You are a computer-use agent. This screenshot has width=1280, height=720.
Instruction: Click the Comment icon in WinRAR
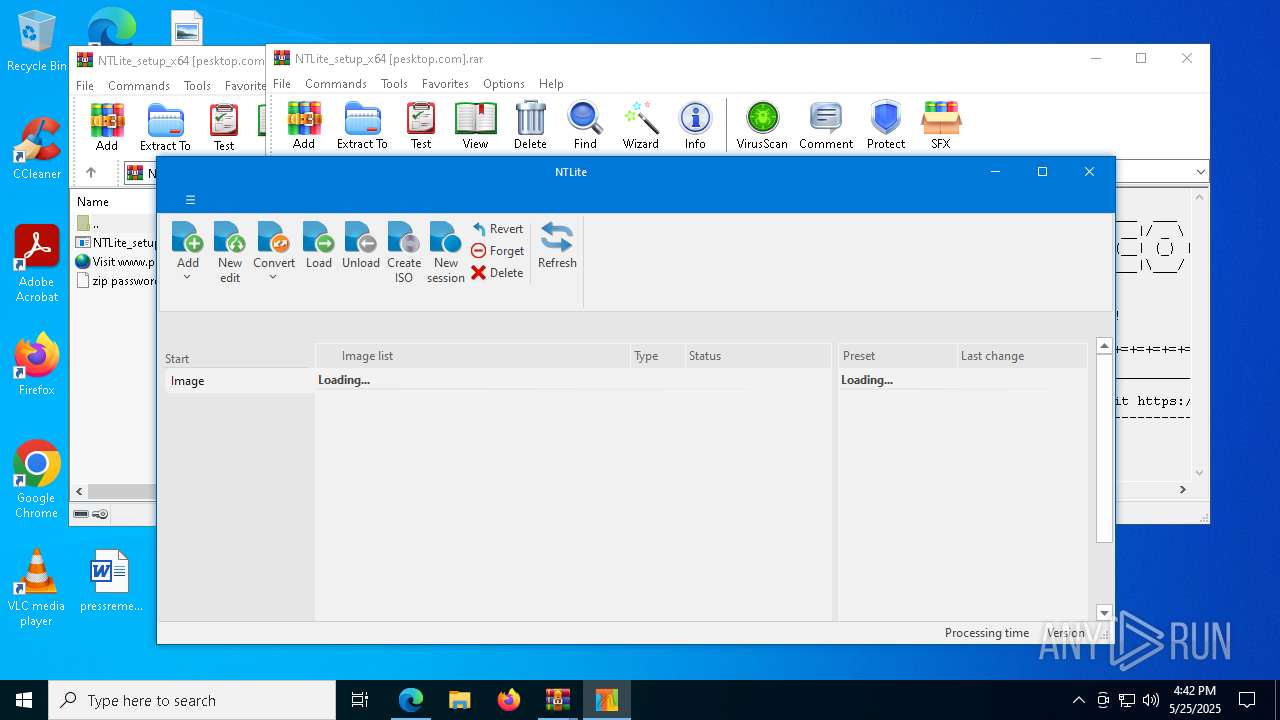coord(826,118)
